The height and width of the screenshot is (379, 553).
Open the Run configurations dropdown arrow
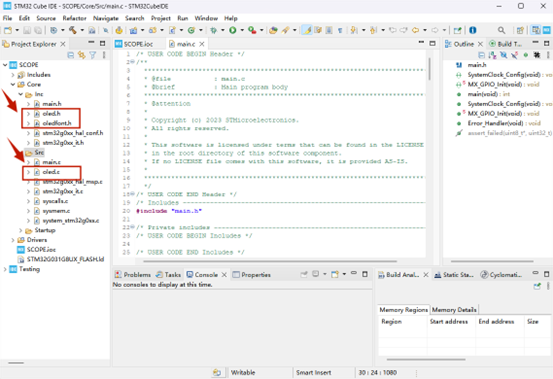pos(242,30)
